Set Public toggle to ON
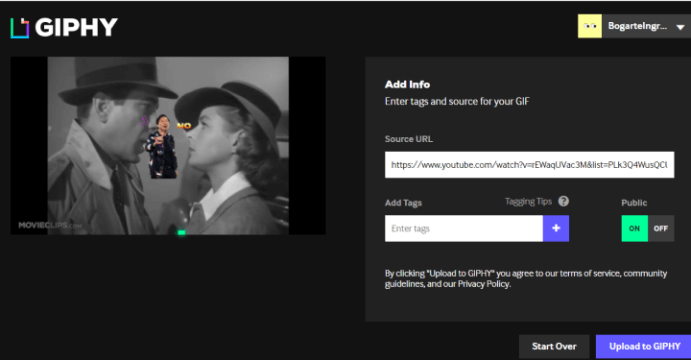This screenshot has width=691, height=360. click(x=635, y=228)
